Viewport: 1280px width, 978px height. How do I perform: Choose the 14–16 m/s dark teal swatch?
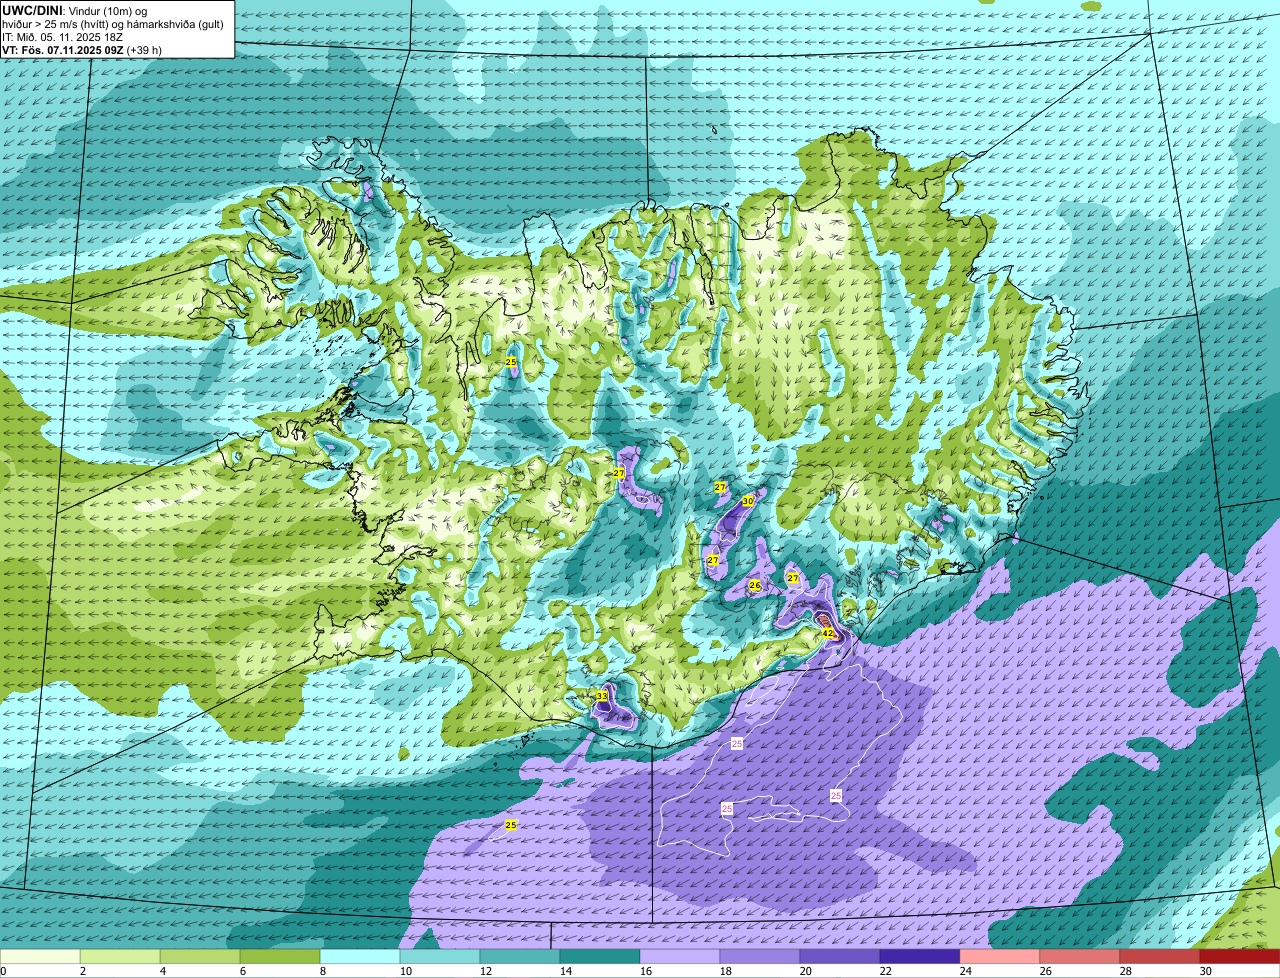pyautogui.click(x=600, y=957)
